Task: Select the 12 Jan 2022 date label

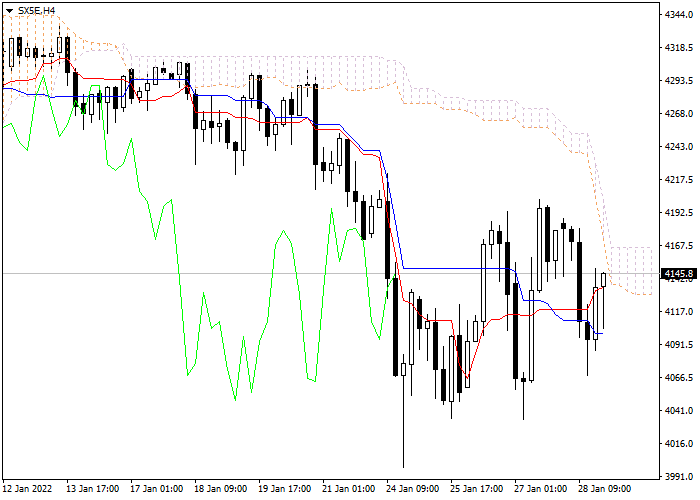Action: (x=29, y=489)
